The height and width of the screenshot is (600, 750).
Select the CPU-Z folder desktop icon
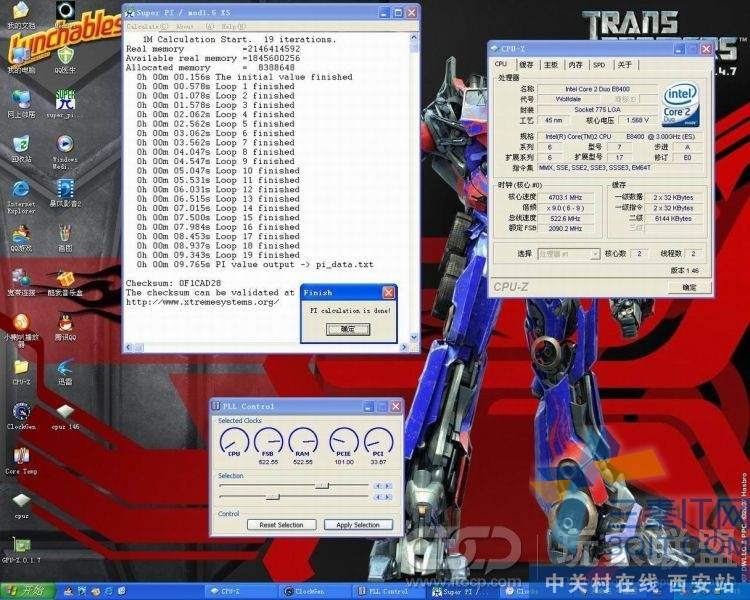pyautogui.click(x=21, y=372)
